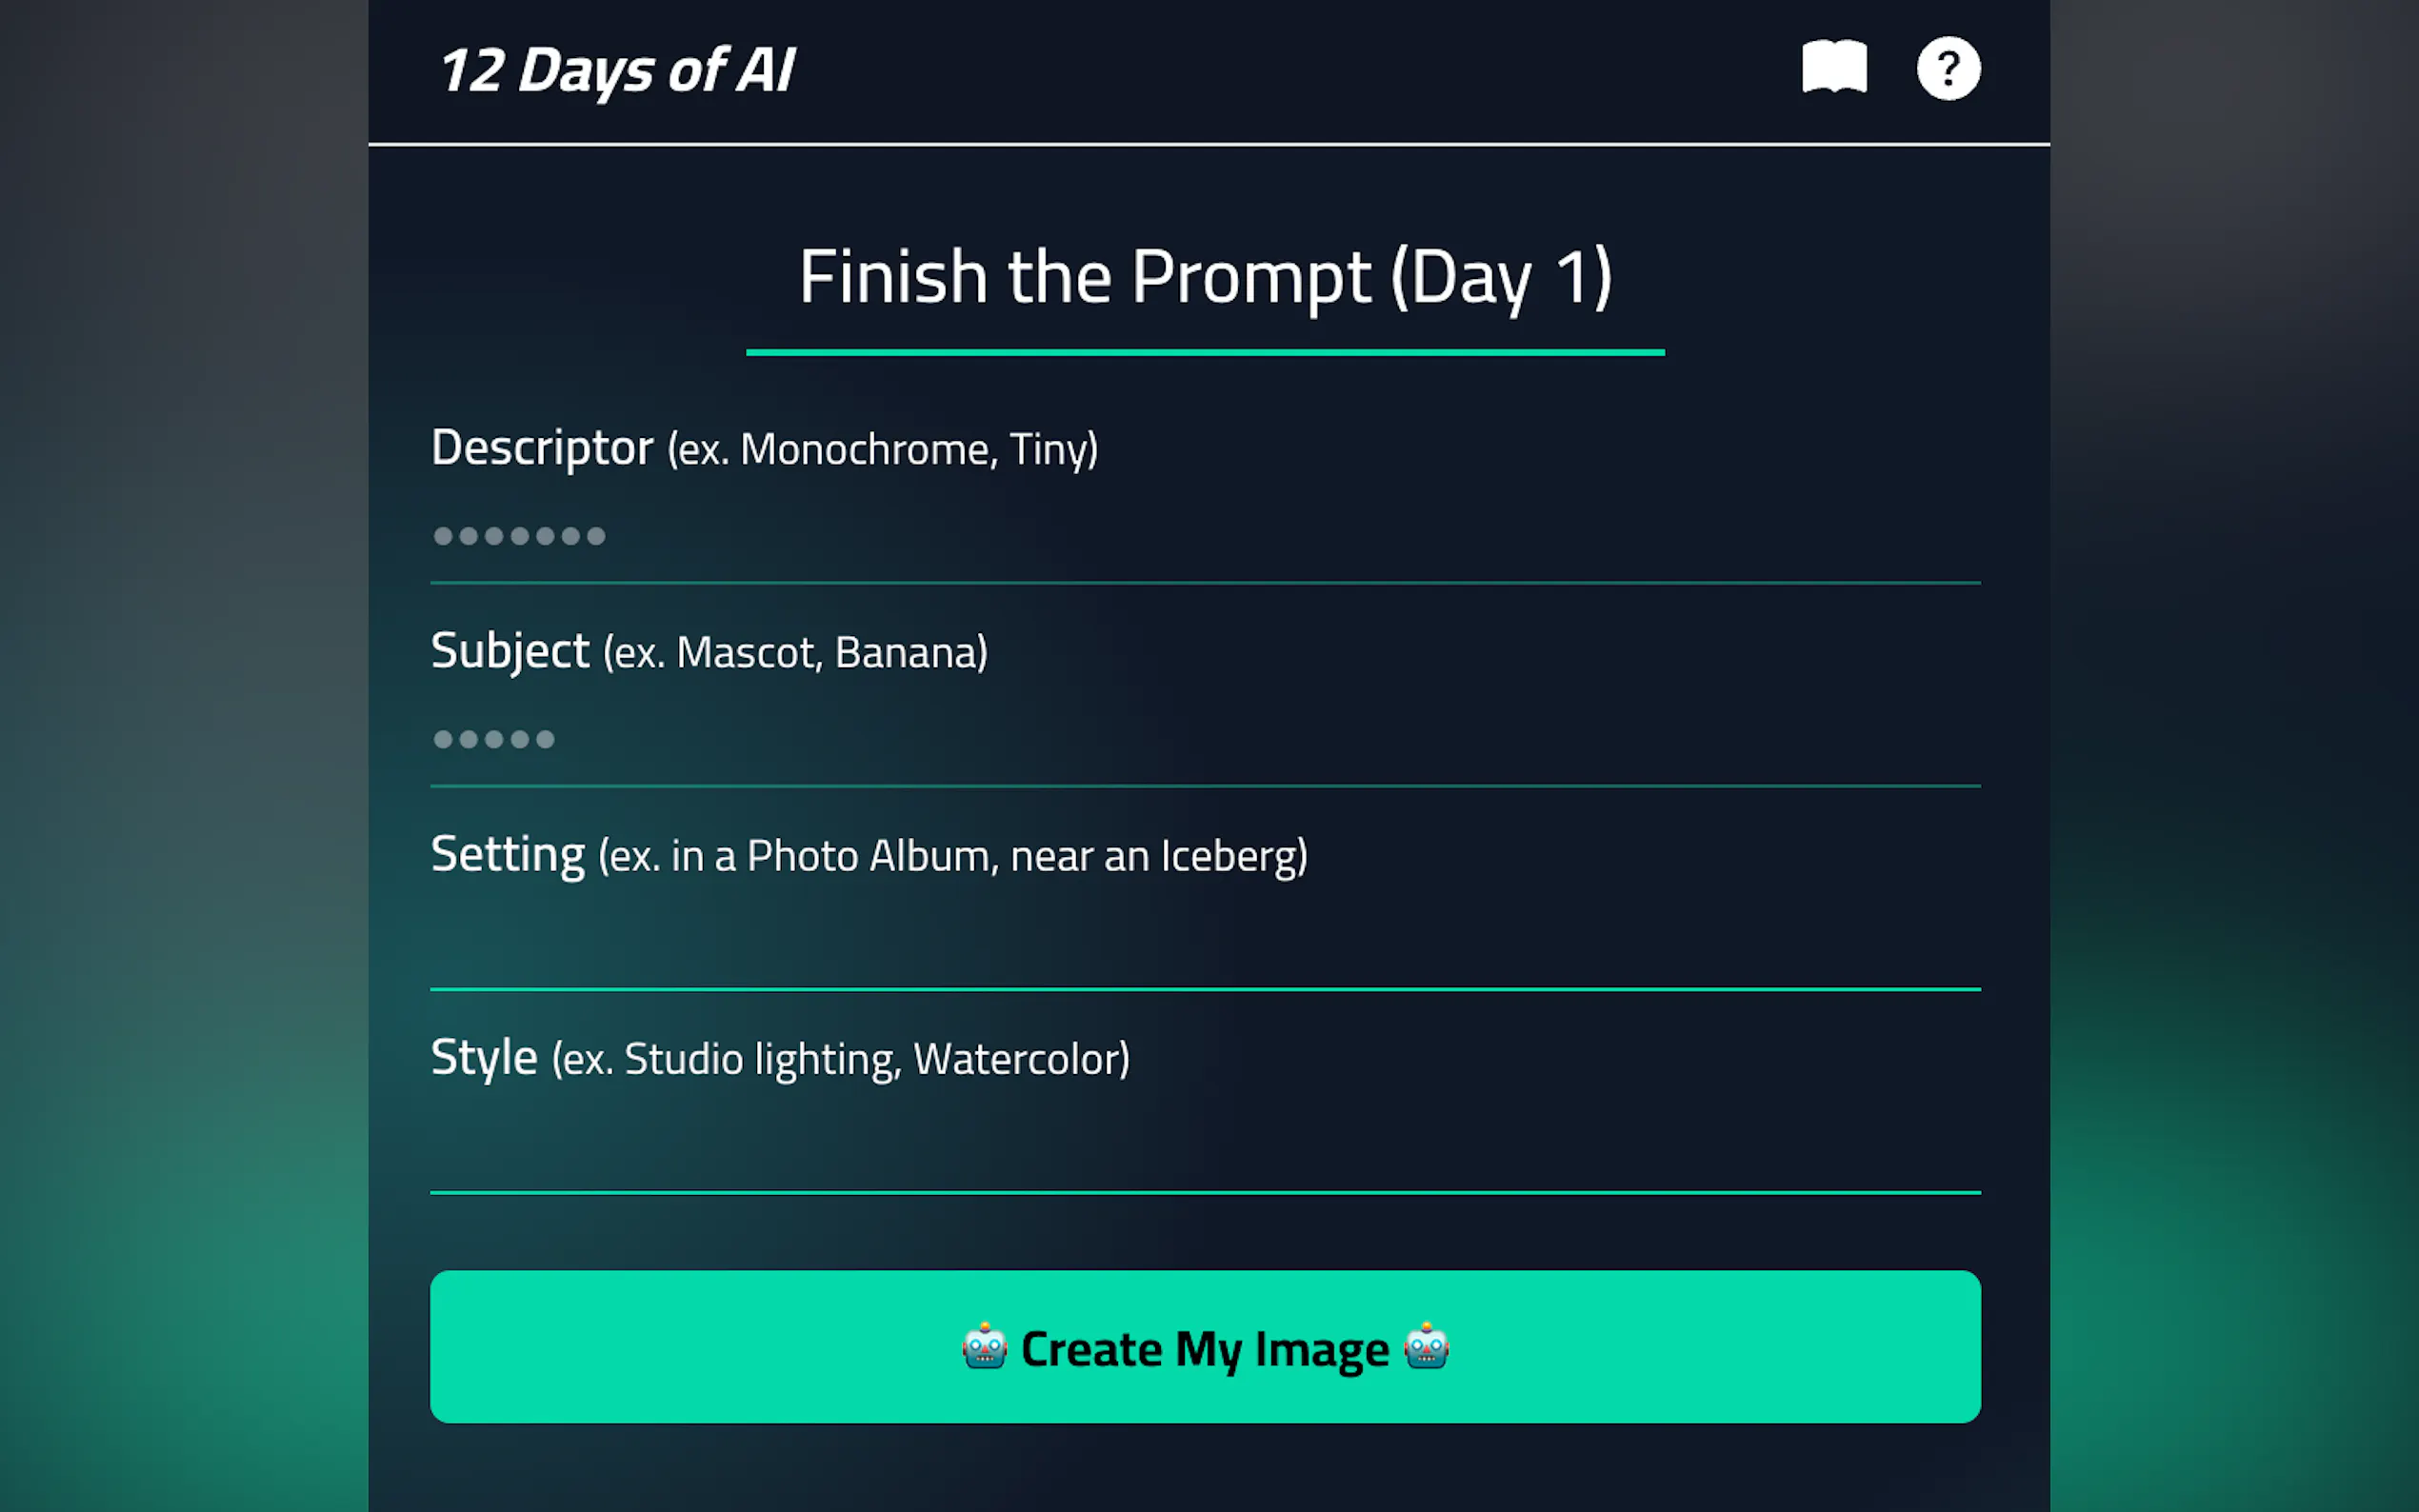Go home via the 12 Days of AI title
The height and width of the screenshot is (1512, 2419).
616,70
